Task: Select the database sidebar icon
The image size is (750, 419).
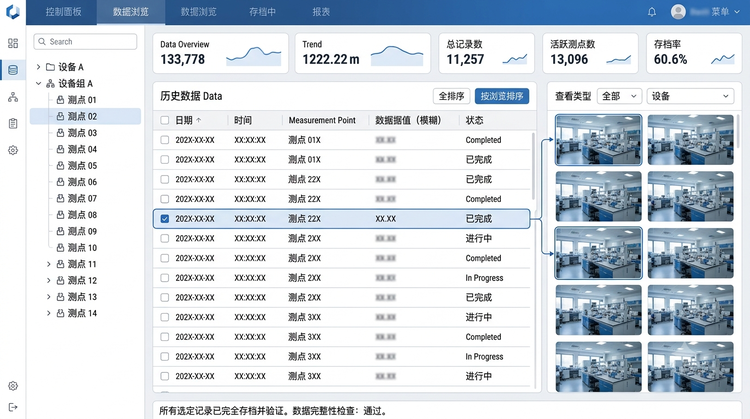Action: pyautogui.click(x=13, y=70)
